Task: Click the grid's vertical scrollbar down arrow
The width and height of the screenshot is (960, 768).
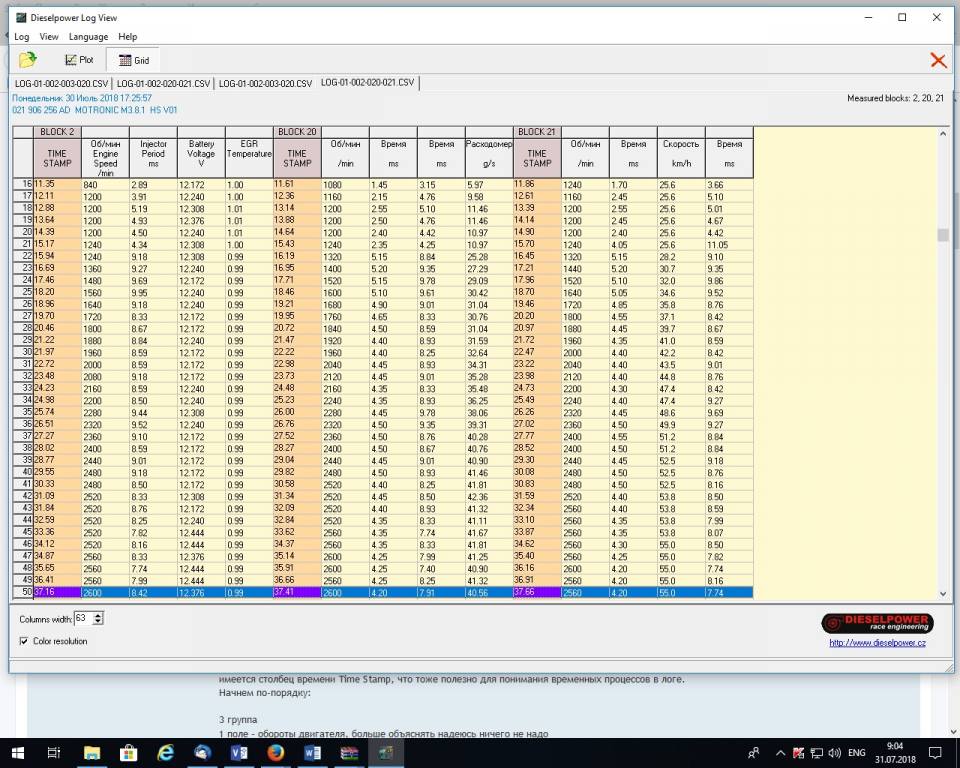Action: coord(942,593)
